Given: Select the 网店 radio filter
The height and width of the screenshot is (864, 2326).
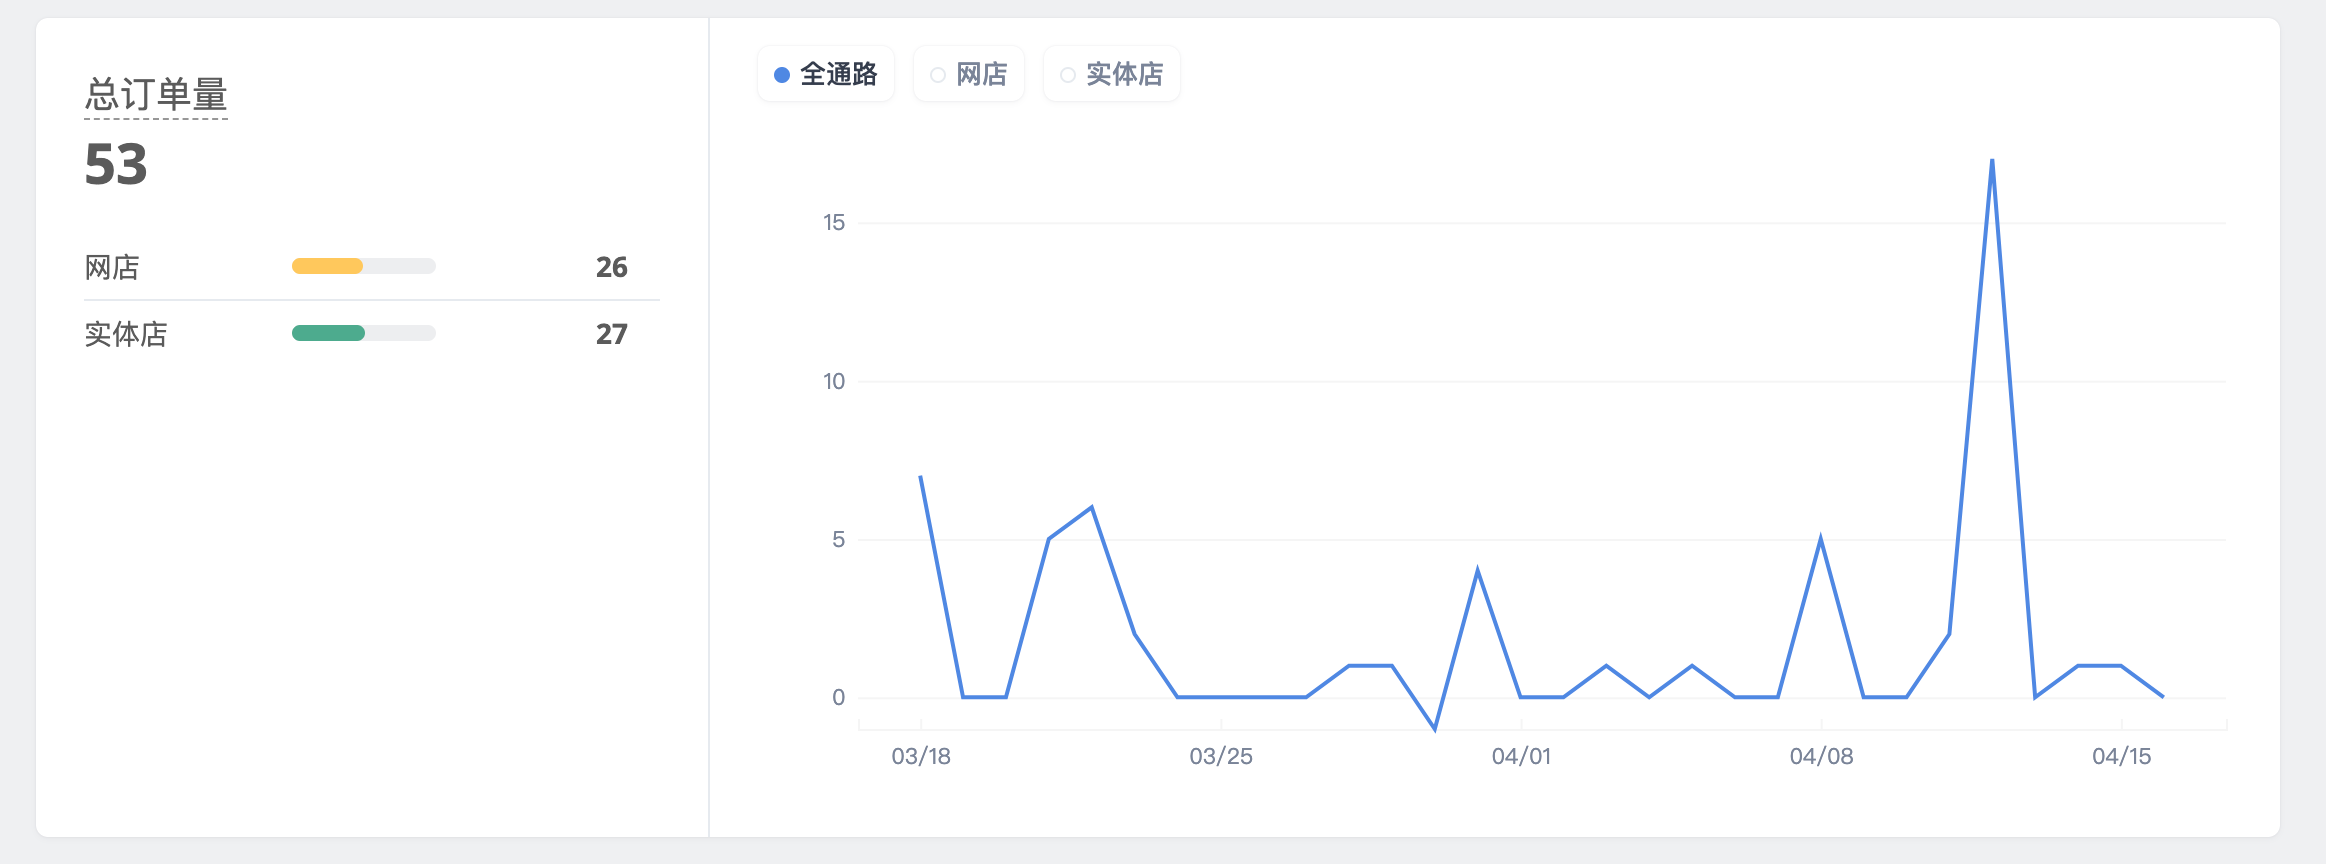Looking at the screenshot, I should [969, 74].
